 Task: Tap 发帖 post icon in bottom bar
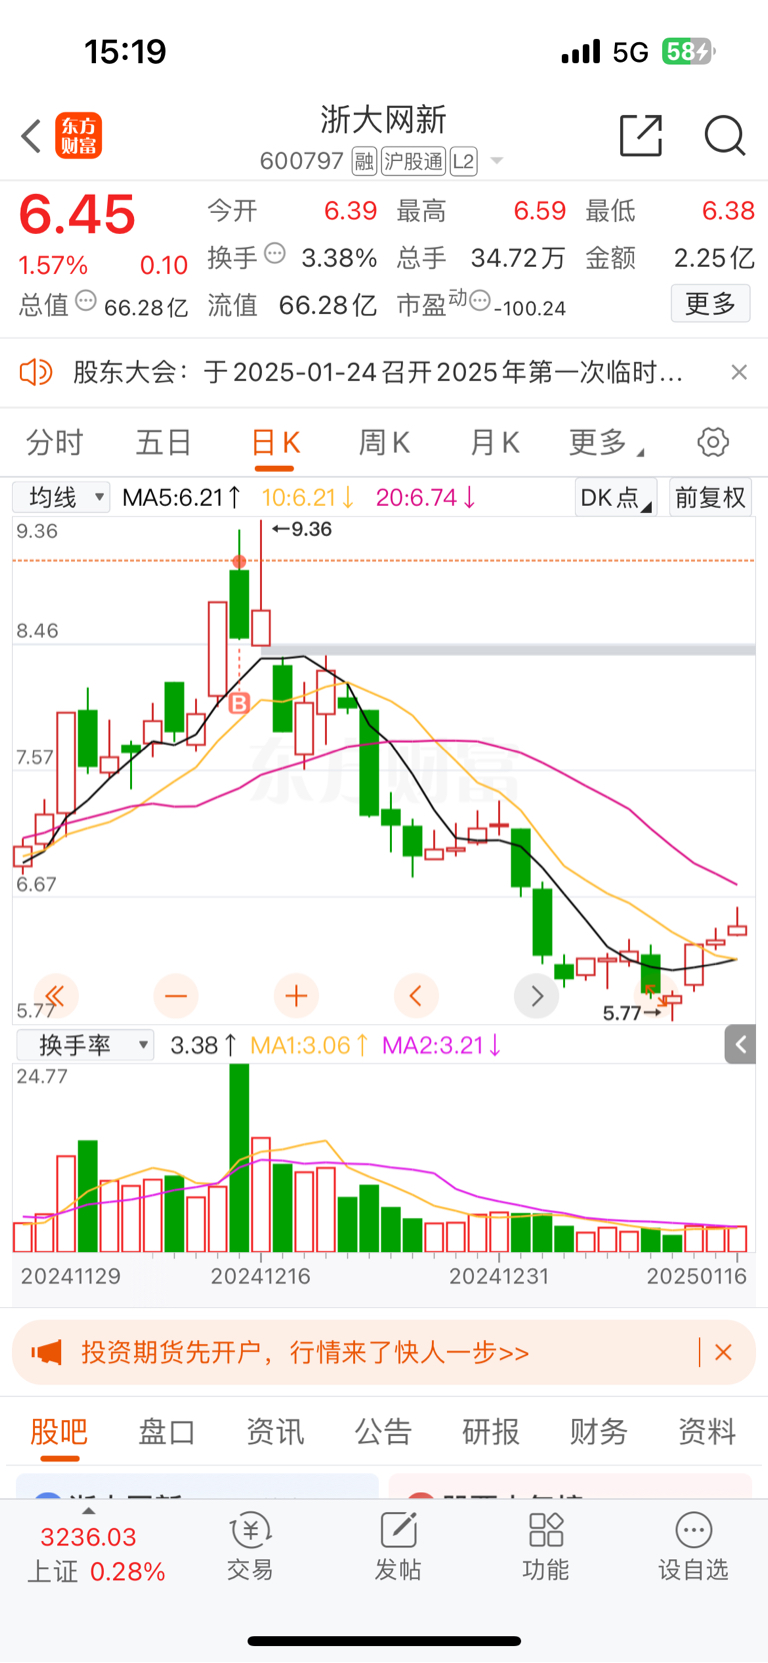398,1546
